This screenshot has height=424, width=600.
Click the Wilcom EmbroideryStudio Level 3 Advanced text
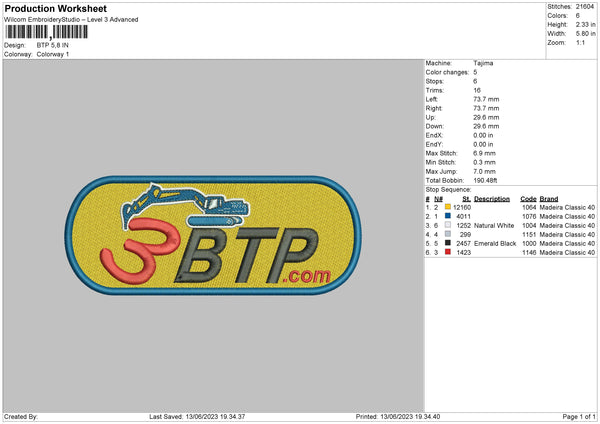[71, 20]
